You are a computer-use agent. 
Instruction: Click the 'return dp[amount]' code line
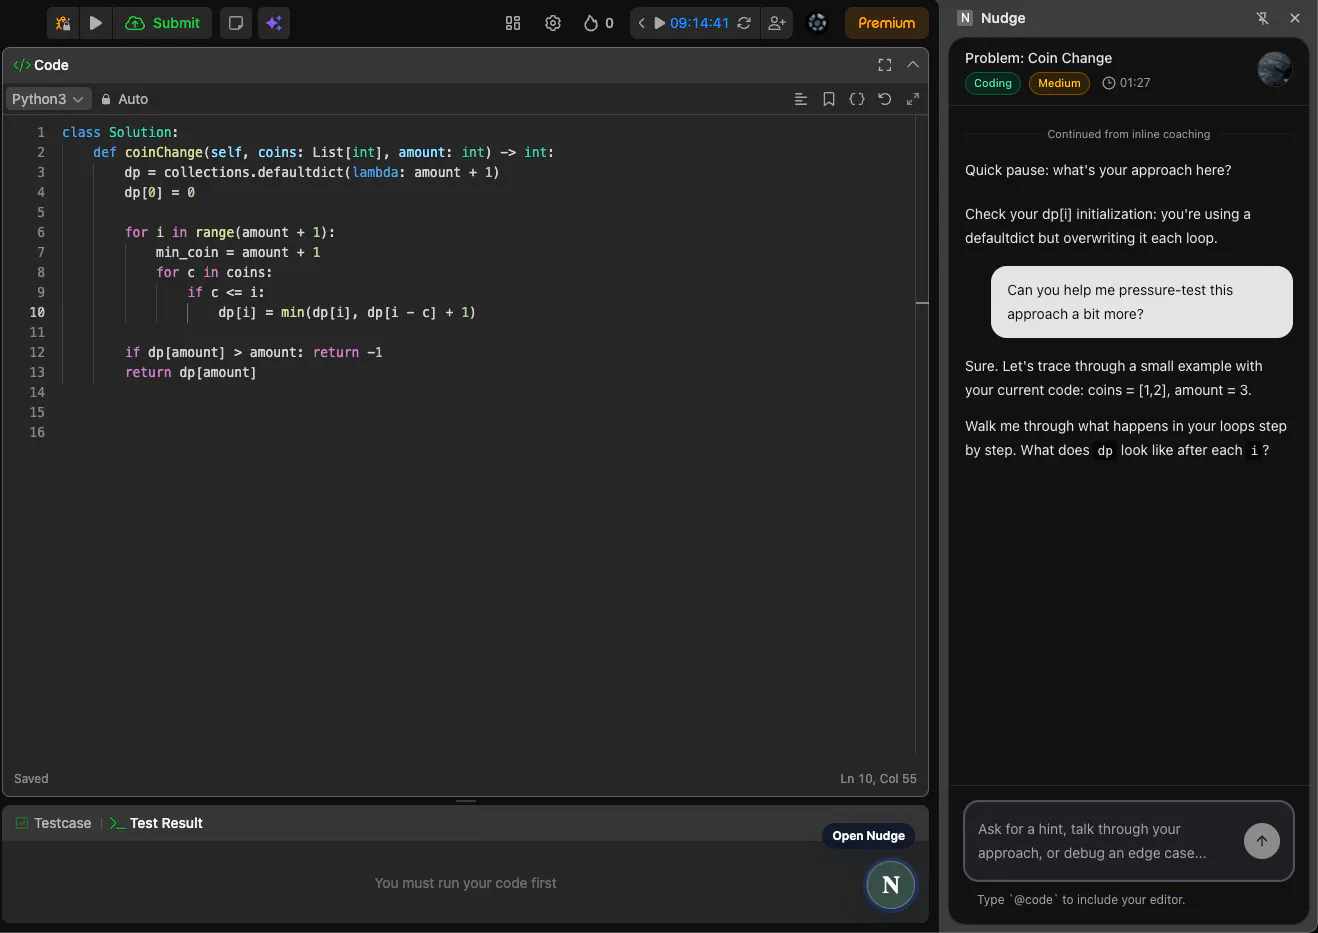(x=191, y=372)
